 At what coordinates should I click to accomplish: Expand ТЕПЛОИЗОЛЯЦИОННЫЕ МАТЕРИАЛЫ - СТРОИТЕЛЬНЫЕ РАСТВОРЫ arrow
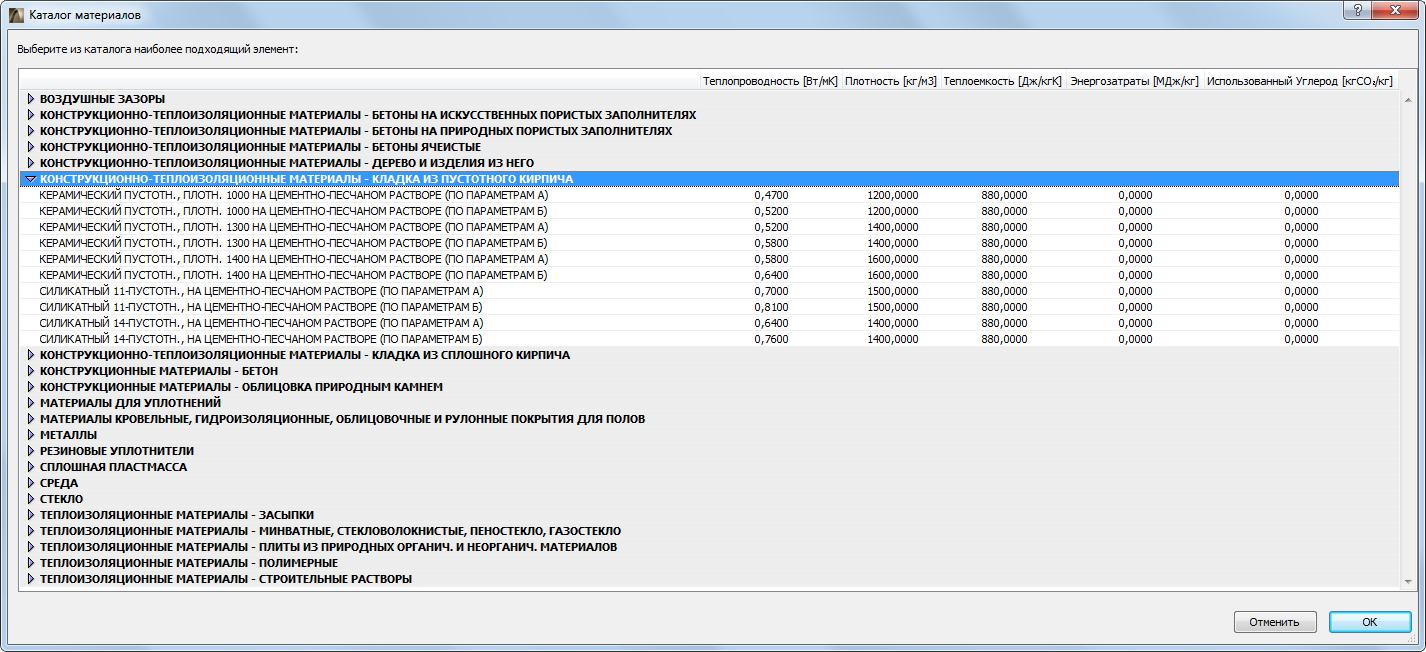31,579
